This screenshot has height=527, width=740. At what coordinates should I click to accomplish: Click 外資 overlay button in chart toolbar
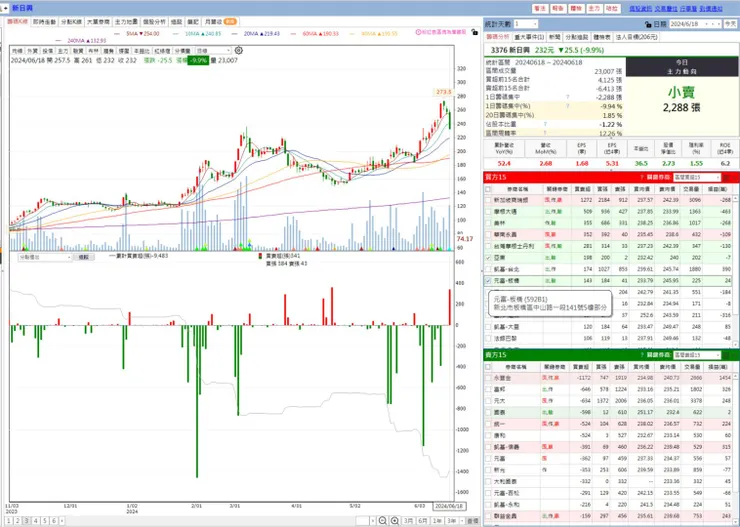32,50
